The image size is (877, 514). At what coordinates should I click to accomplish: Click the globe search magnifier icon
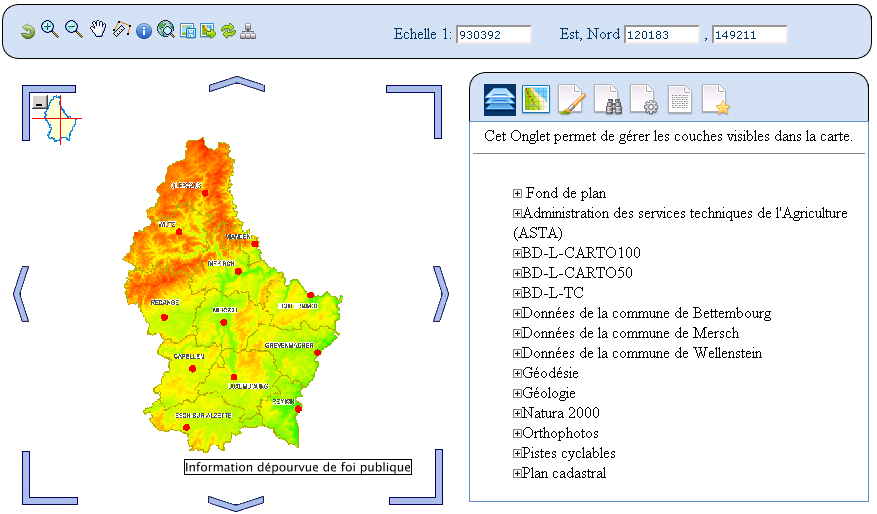coord(166,30)
